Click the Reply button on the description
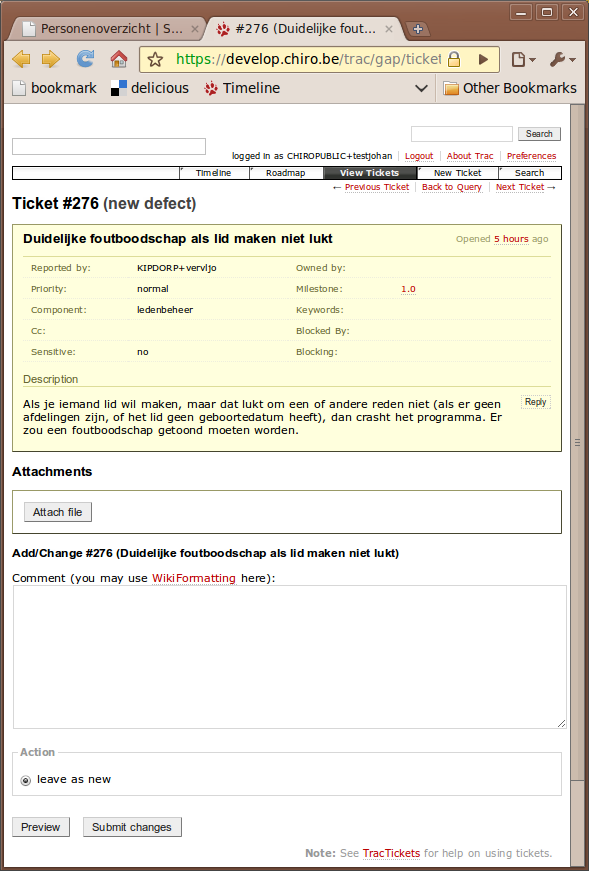 [x=536, y=402]
